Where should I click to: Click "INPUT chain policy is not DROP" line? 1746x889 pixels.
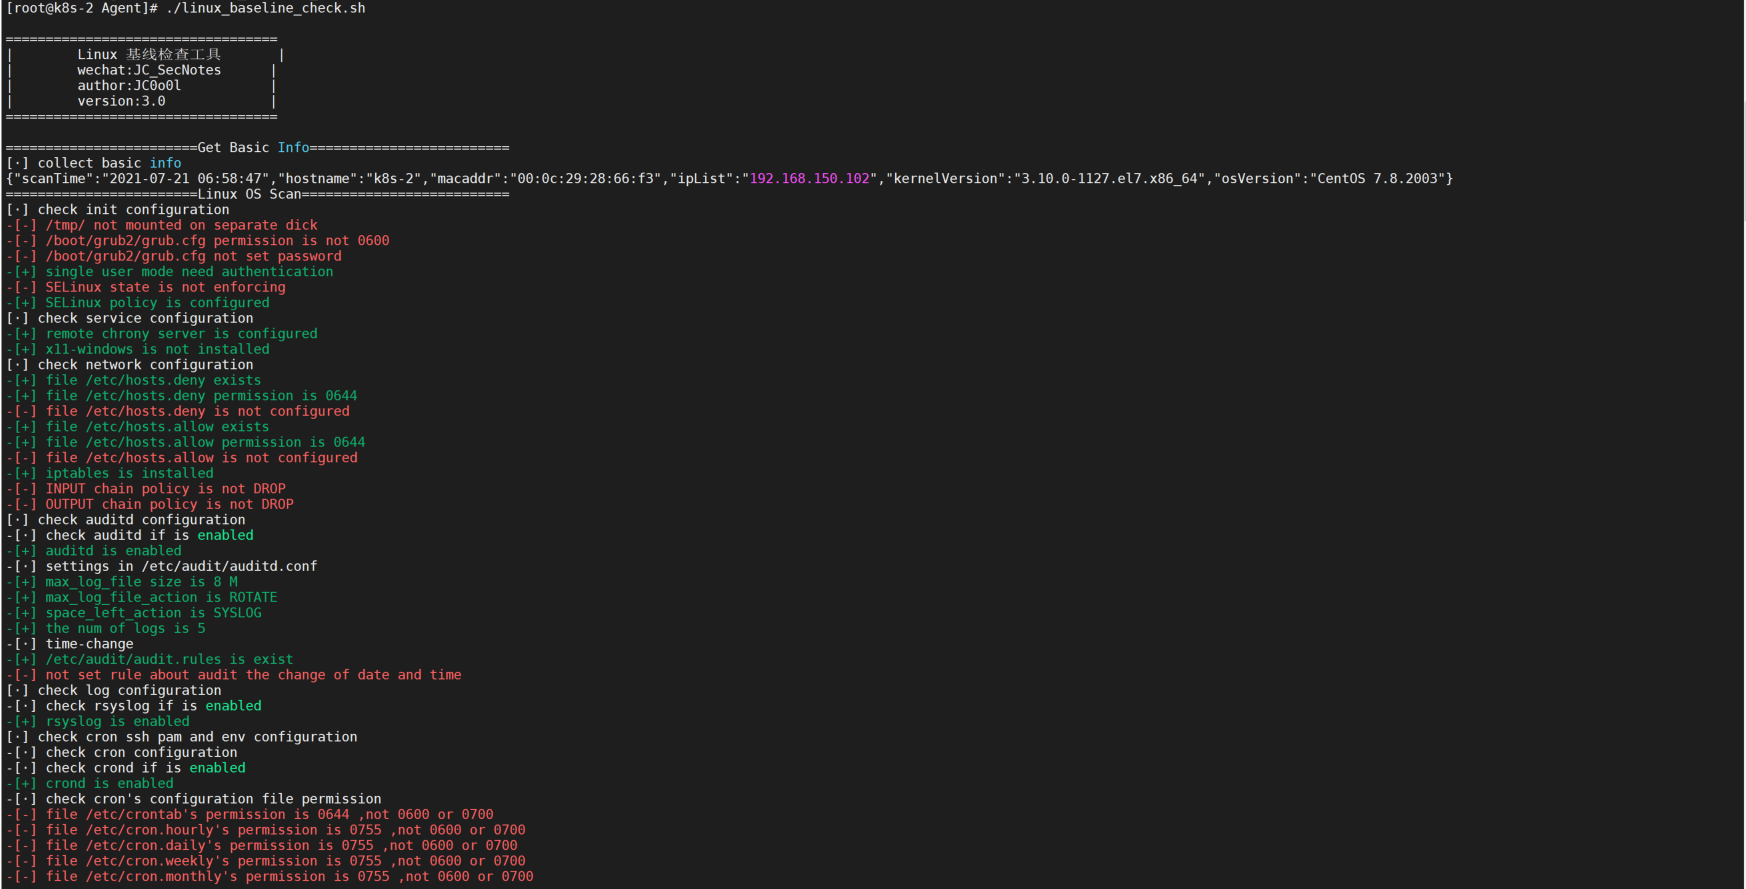pos(165,489)
